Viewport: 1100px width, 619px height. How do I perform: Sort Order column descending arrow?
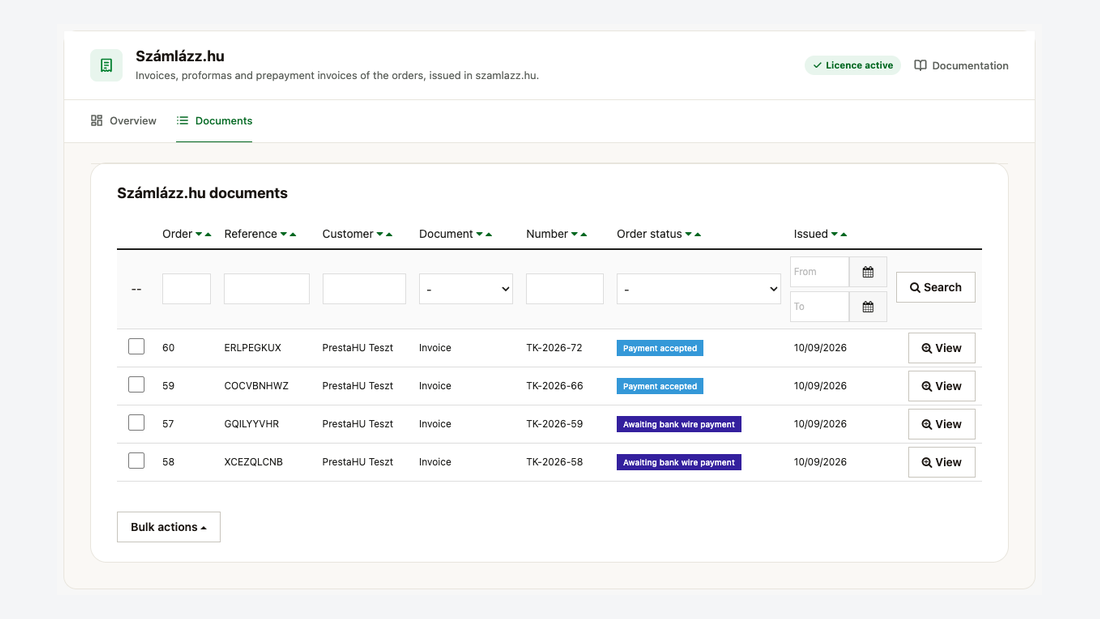click(x=199, y=234)
